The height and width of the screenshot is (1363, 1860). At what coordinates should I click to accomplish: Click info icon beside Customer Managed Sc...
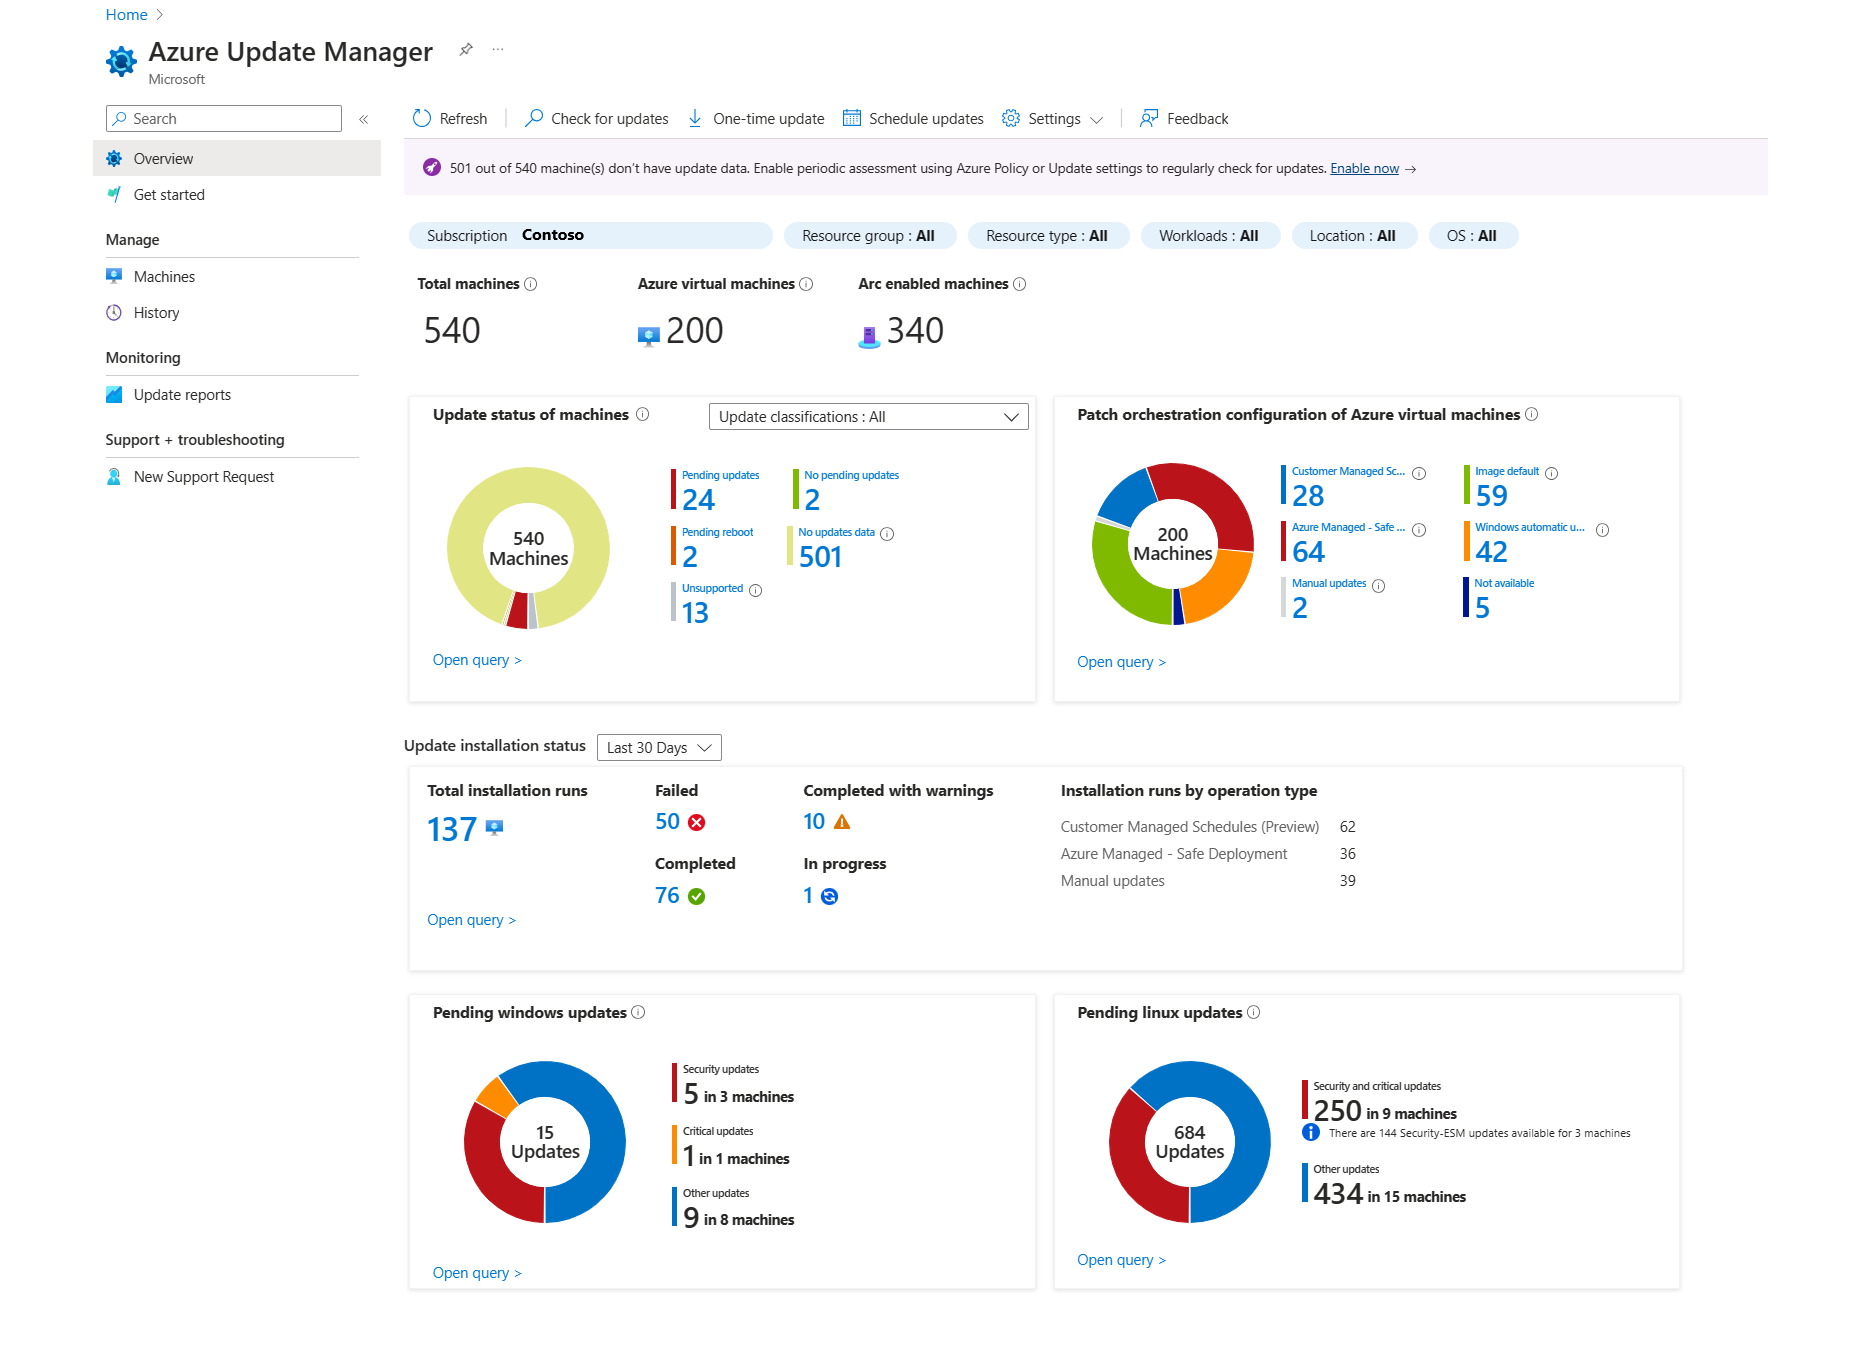(x=1419, y=473)
